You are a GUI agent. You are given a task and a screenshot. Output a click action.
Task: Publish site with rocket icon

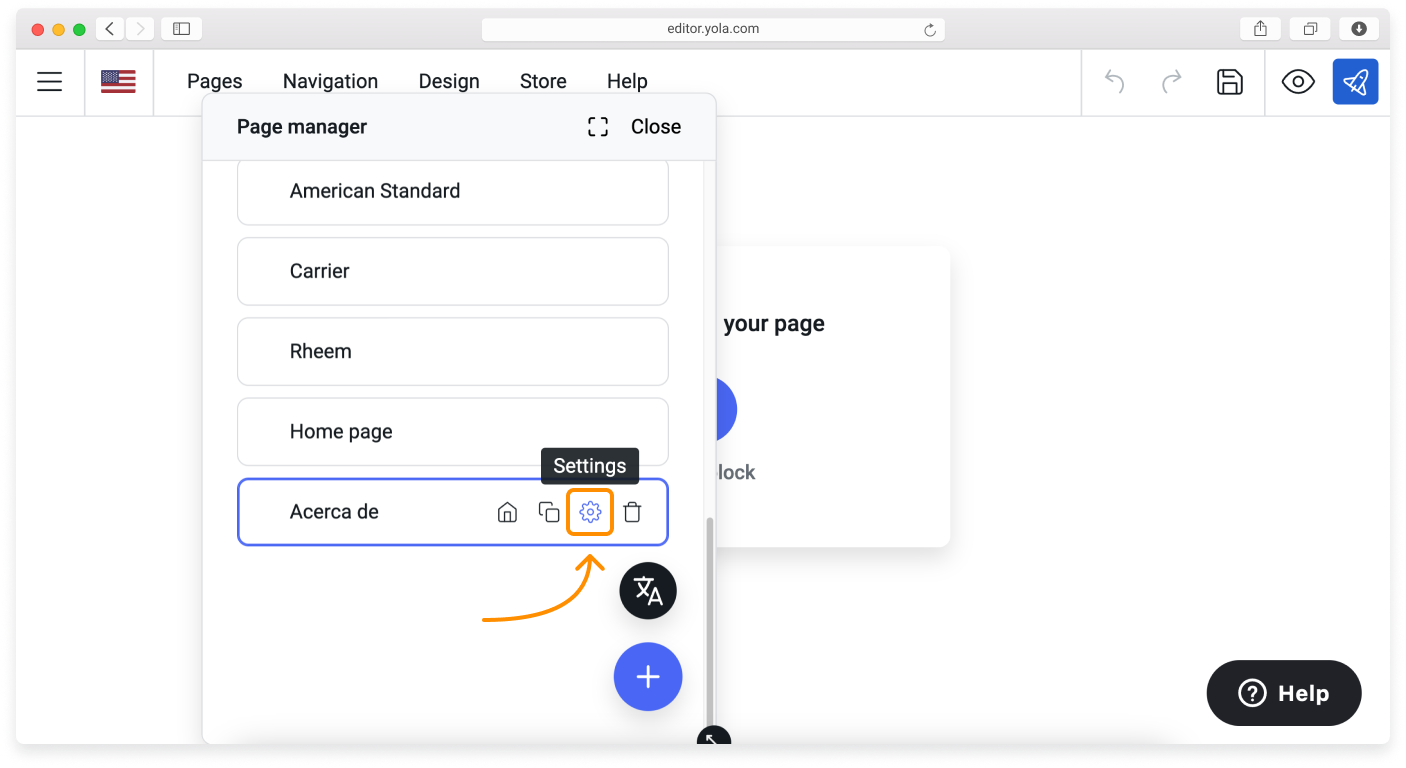click(1355, 82)
